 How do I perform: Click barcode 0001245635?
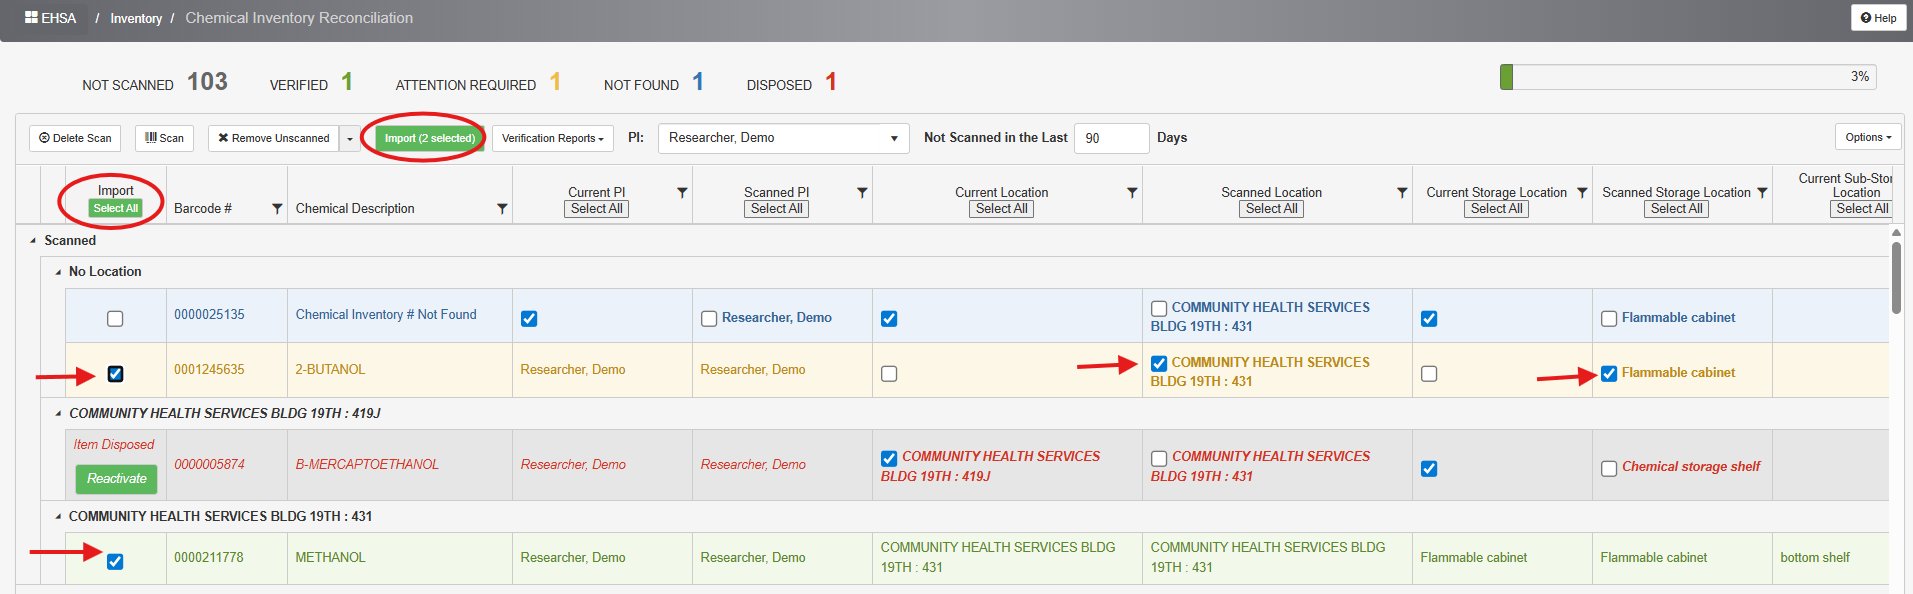(209, 370)
